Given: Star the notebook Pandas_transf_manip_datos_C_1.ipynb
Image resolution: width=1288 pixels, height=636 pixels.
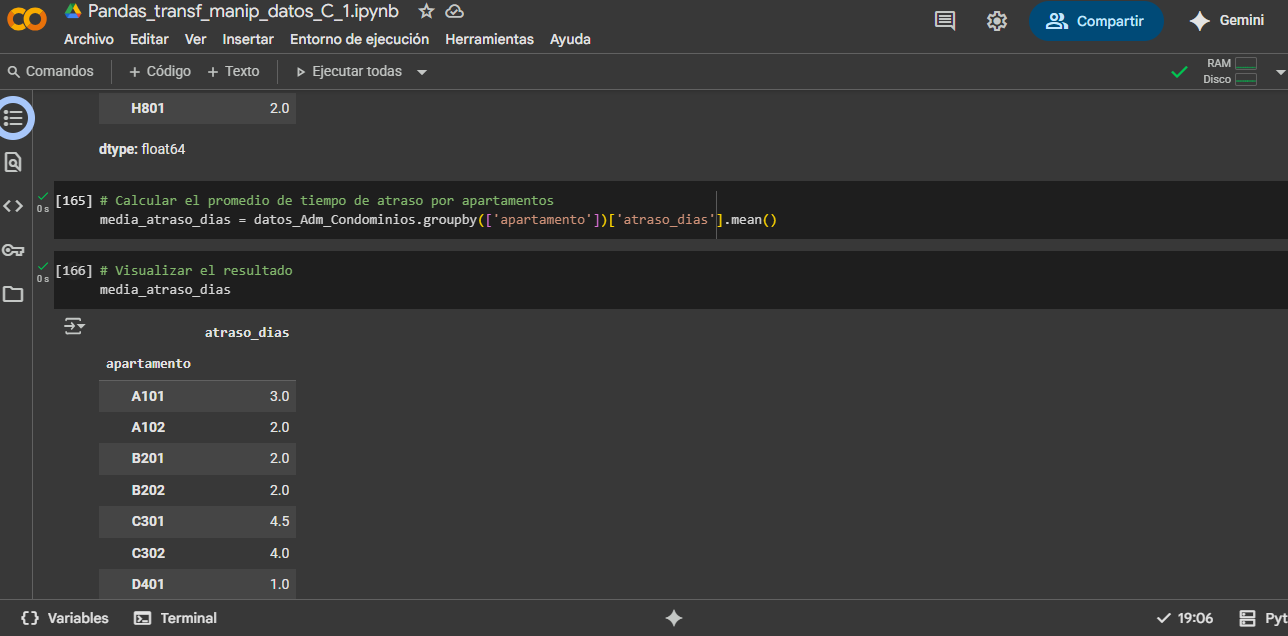Looking at the screenshot, I should click(x=426, y=11).
